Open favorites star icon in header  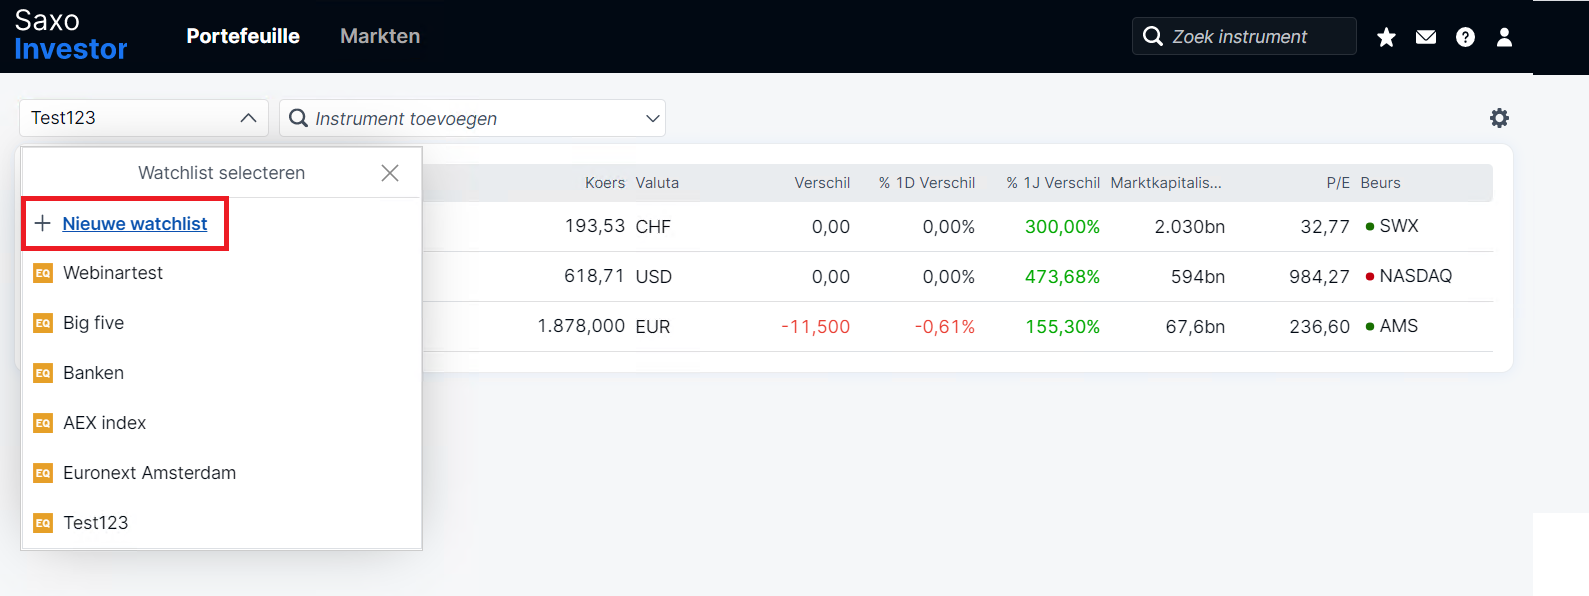click(1386, 37)
